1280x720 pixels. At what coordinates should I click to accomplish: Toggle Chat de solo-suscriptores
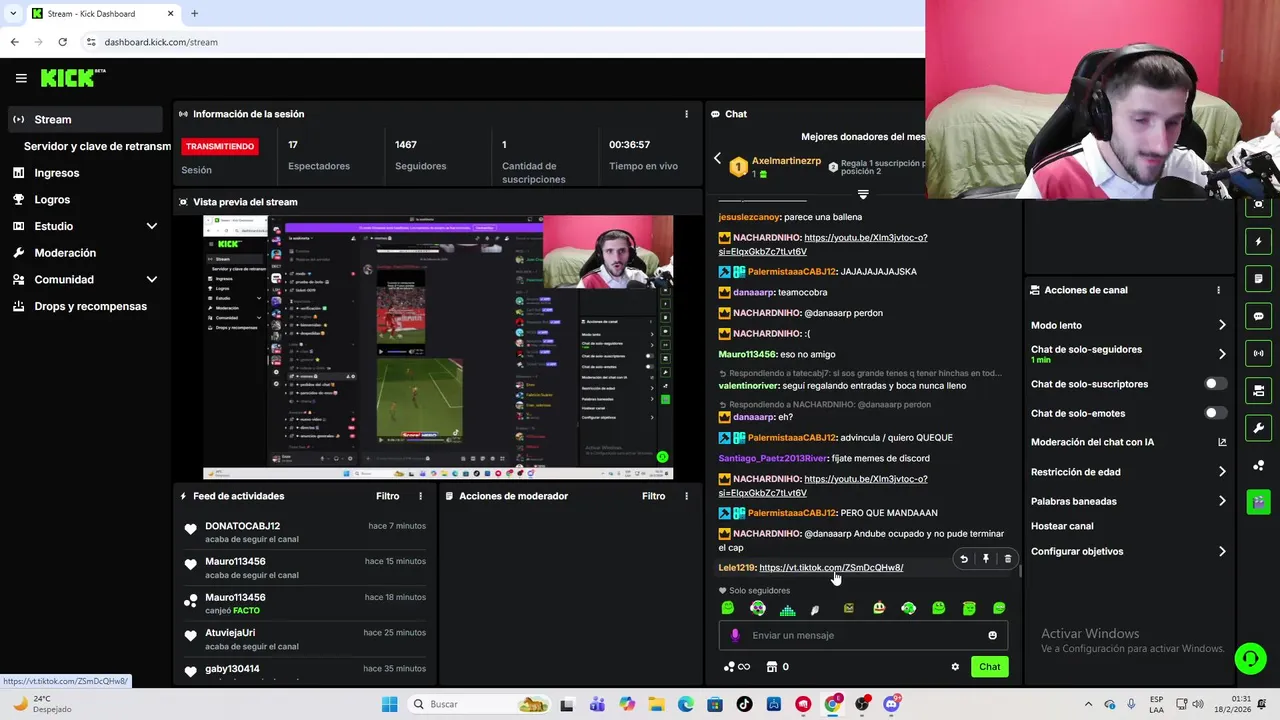[1214, 384]
